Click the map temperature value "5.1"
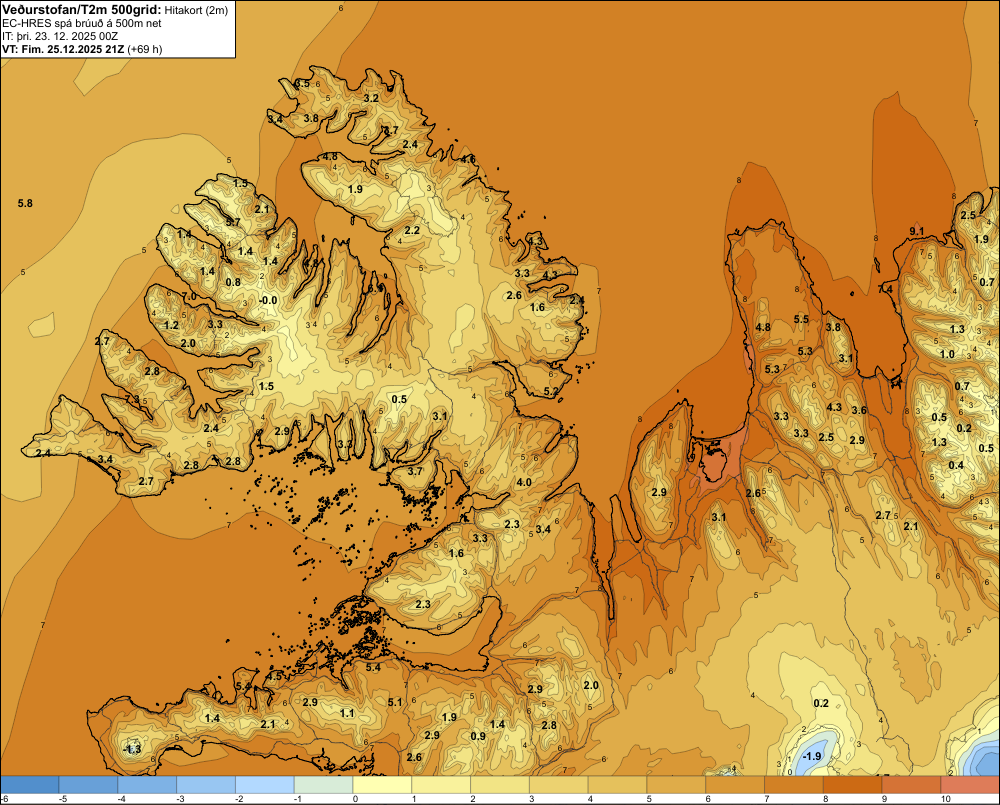This screenshot has width=1000, height=805. pos(395,702)
